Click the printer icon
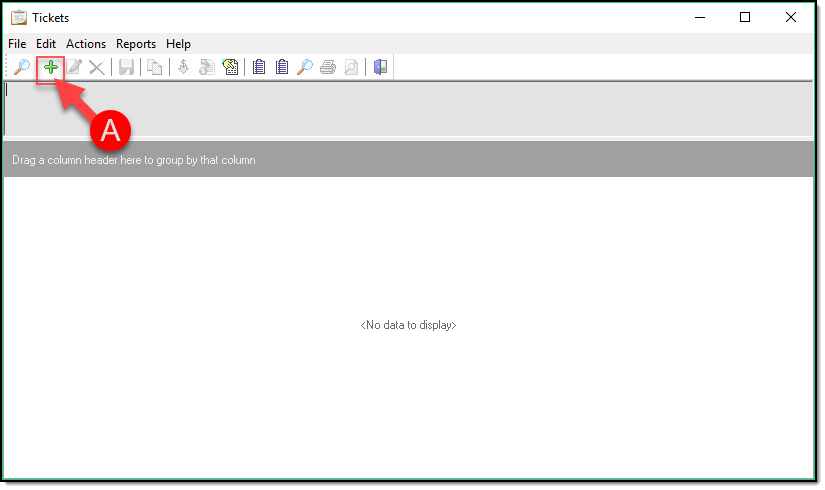 click(328, 67)
